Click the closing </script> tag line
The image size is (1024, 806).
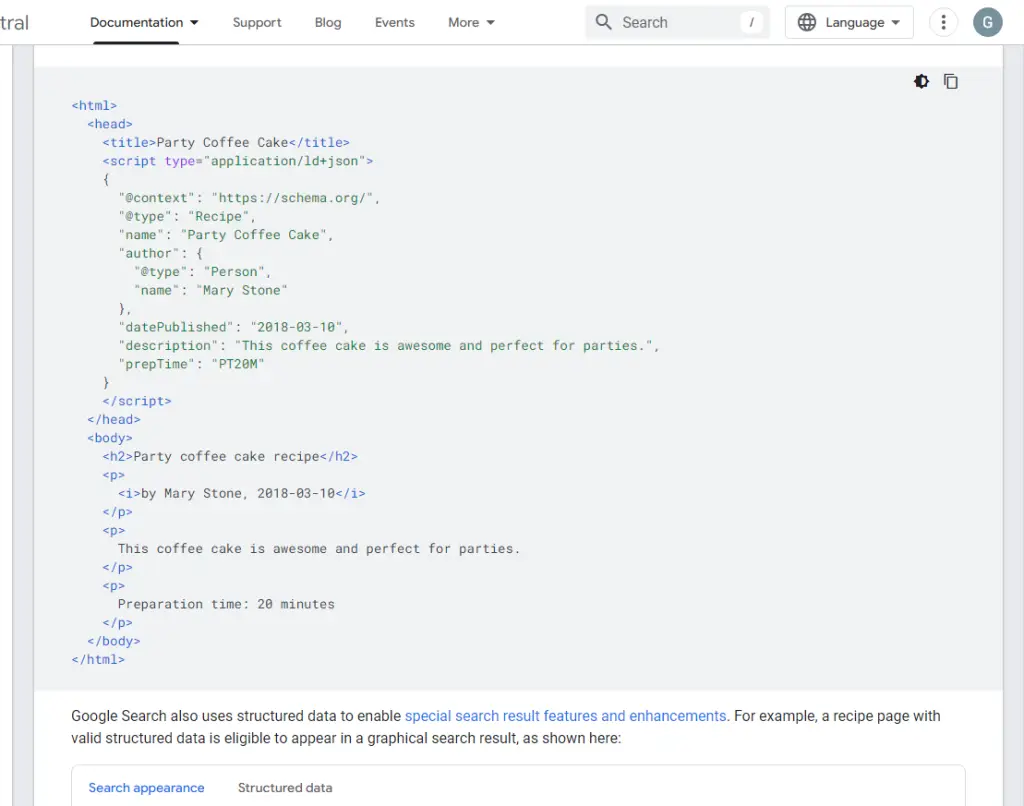pyautogui.click(x=137, y=401)
